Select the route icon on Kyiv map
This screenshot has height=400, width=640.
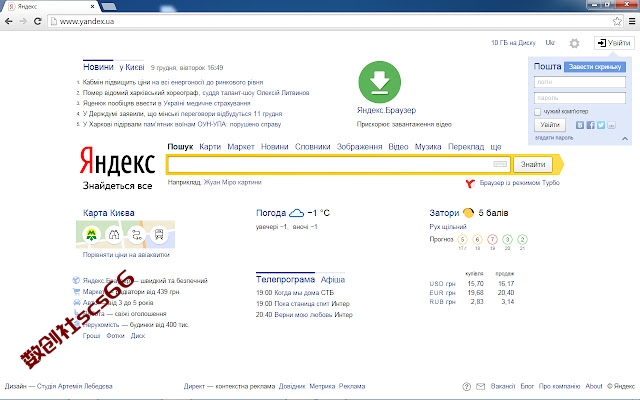tap(136, 235)
